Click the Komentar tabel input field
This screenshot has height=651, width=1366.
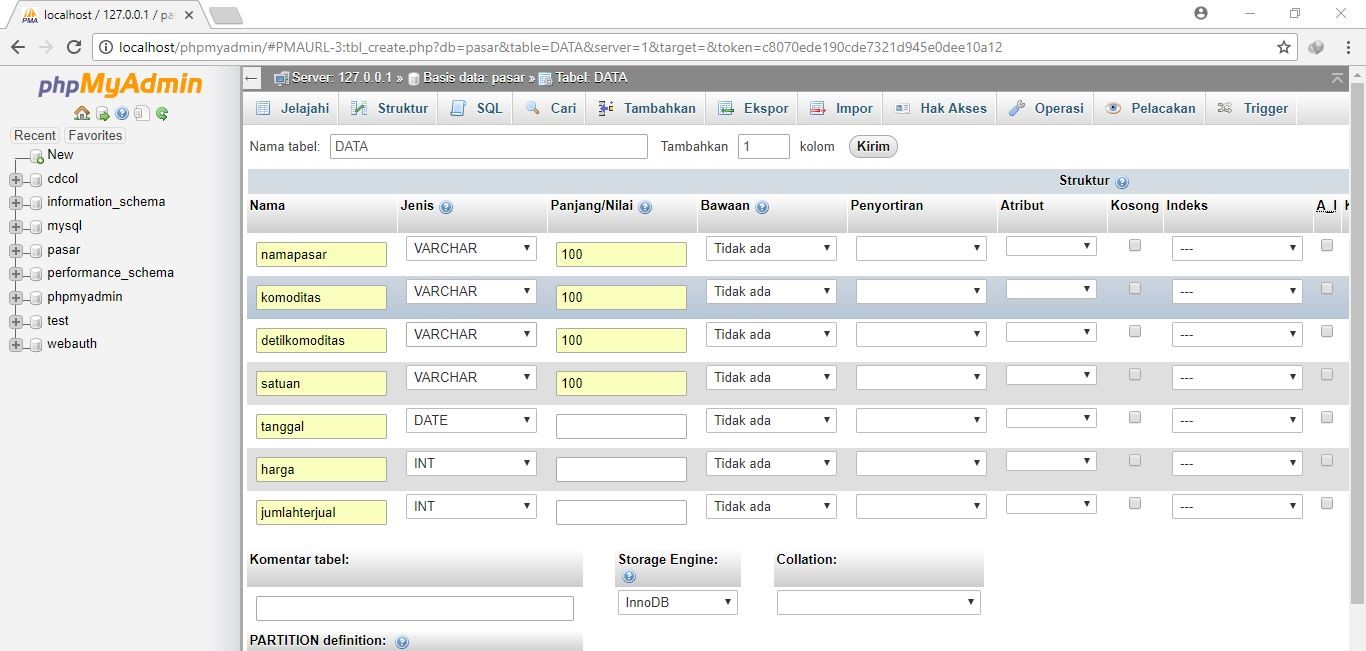(x=413, y=607)
